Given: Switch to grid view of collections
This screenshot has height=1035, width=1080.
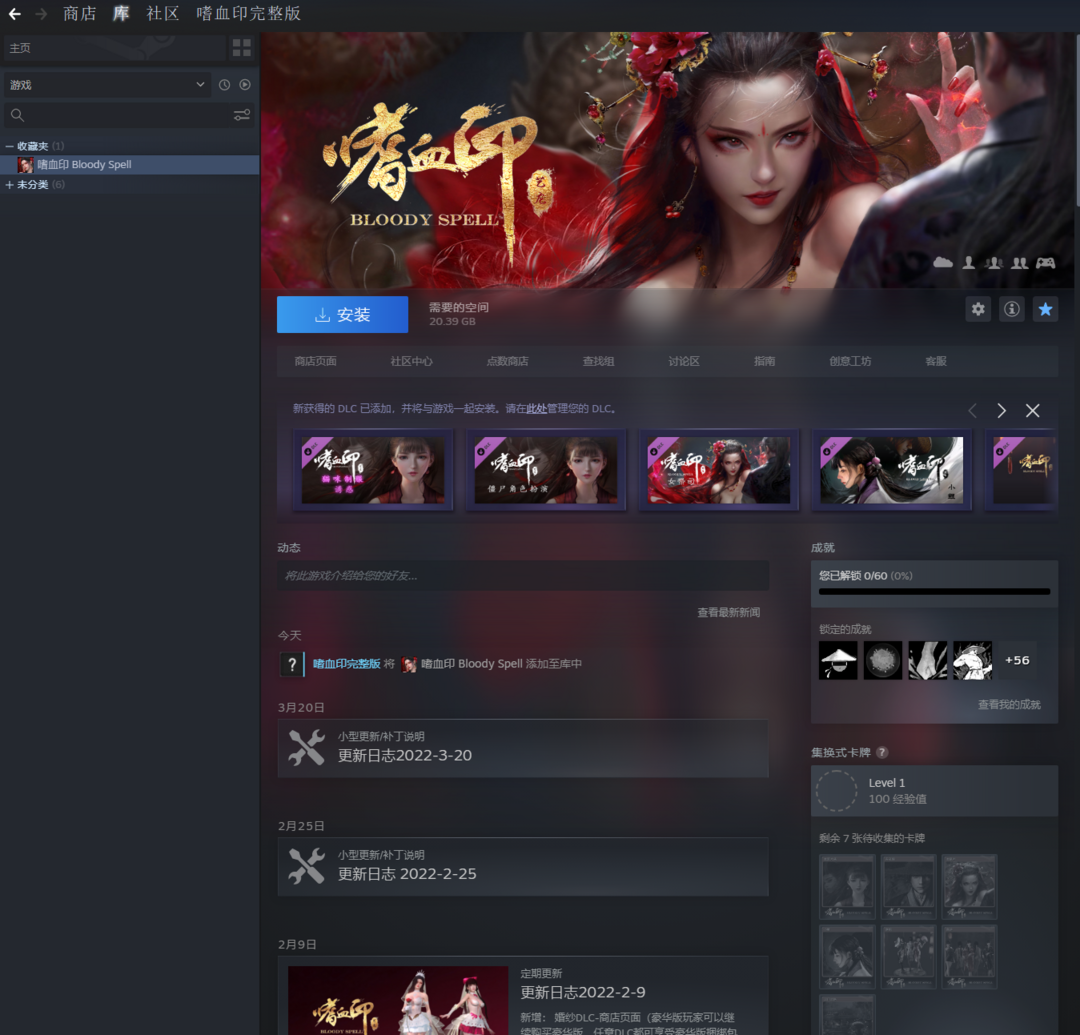Looking at the screenshot, I should point(242,48).
